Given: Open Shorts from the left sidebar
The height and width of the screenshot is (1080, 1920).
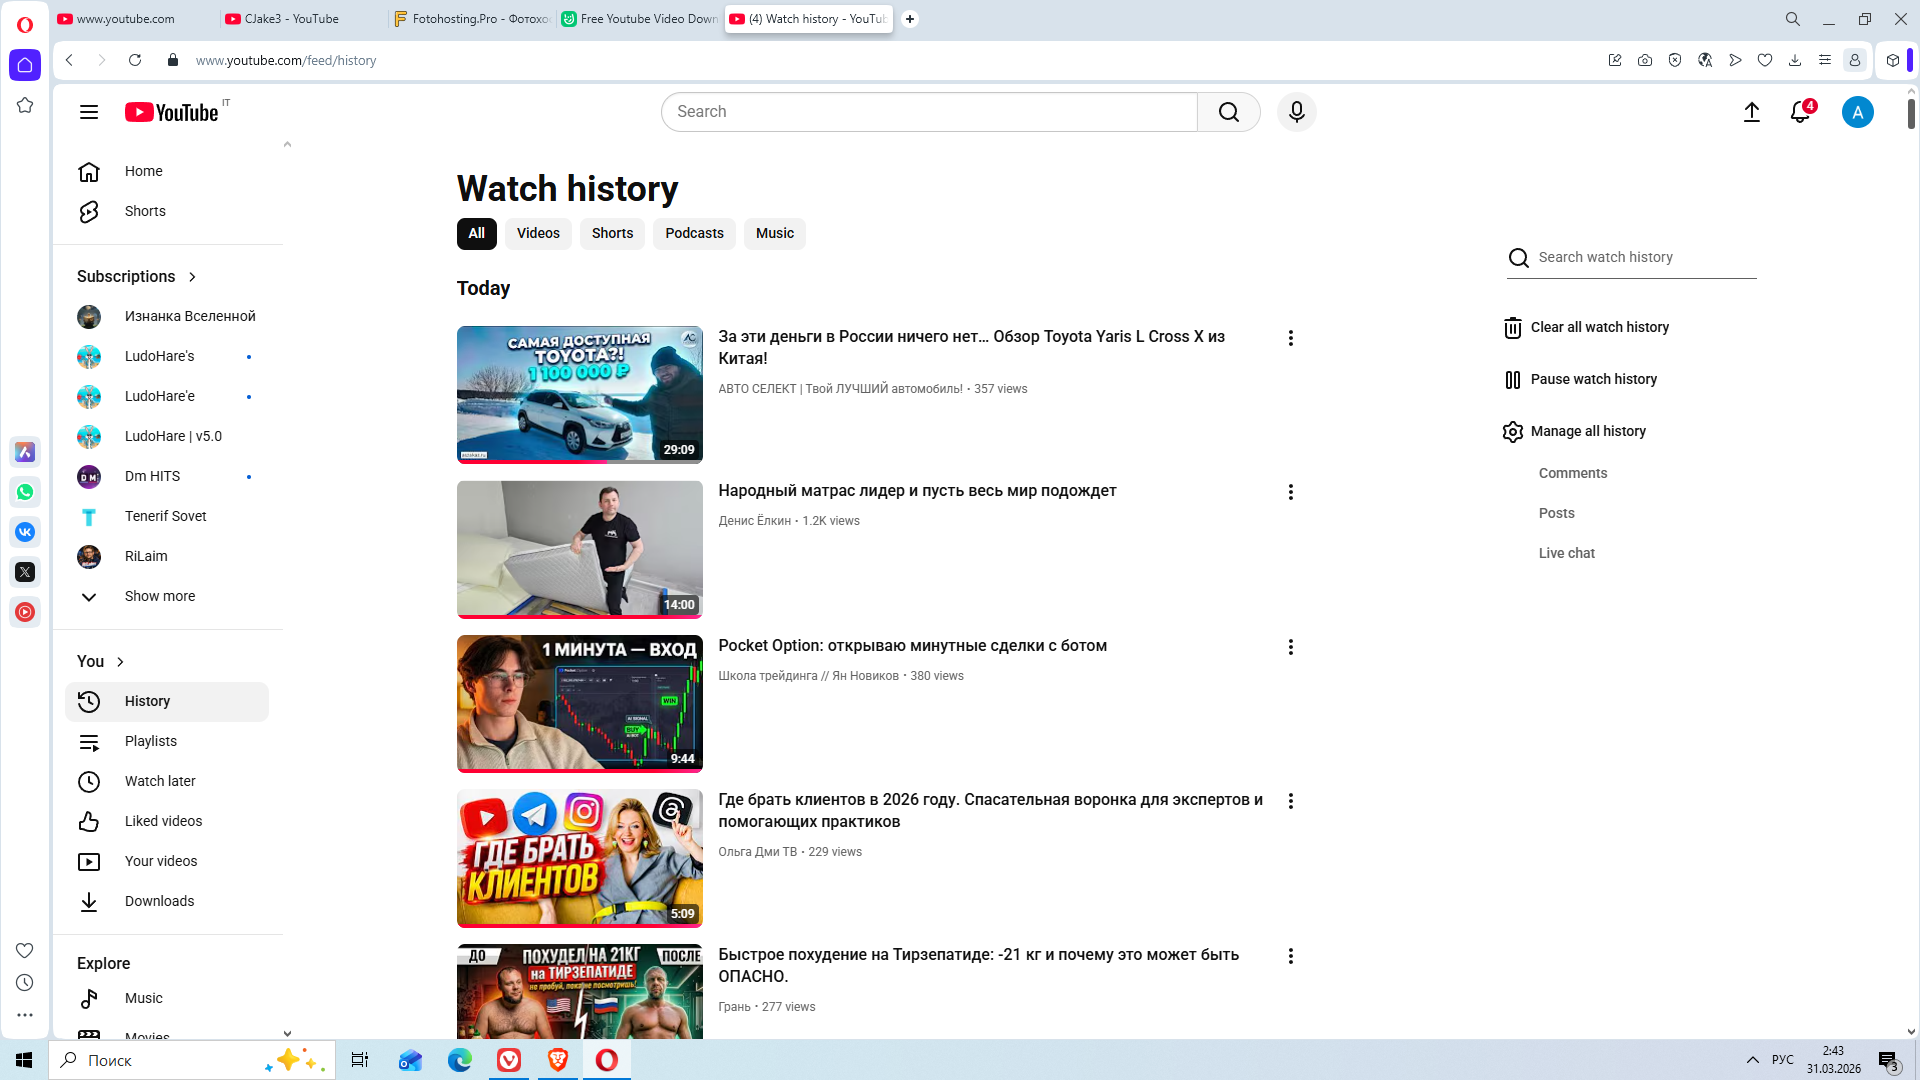Looking at the screenshot, I should [x=145, y=211].
